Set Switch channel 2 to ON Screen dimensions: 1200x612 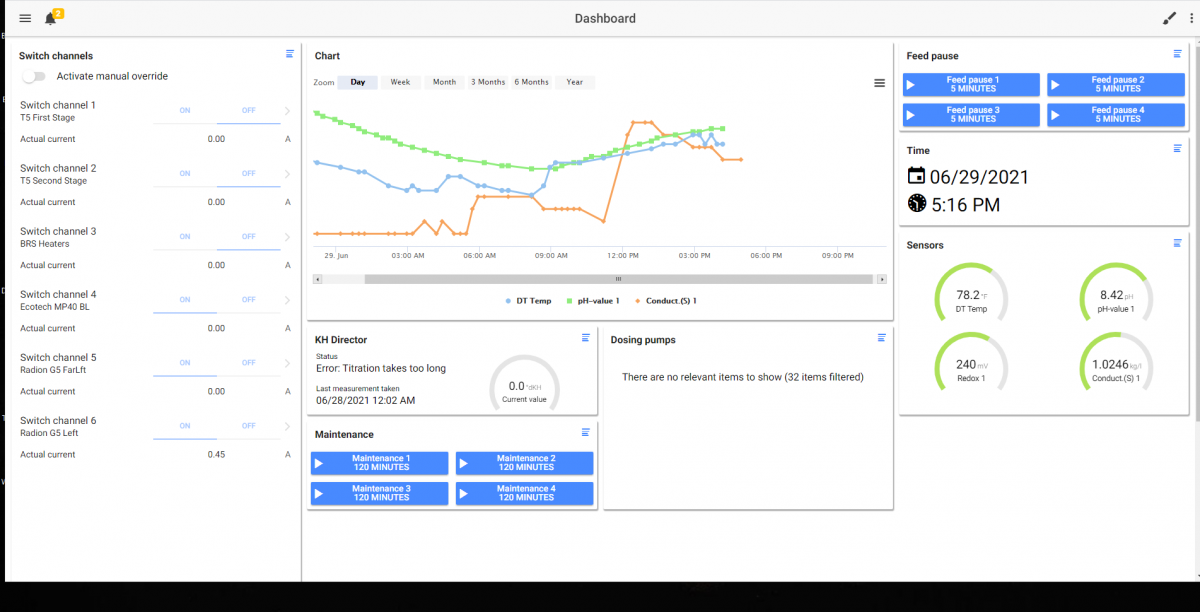point(185,174)
